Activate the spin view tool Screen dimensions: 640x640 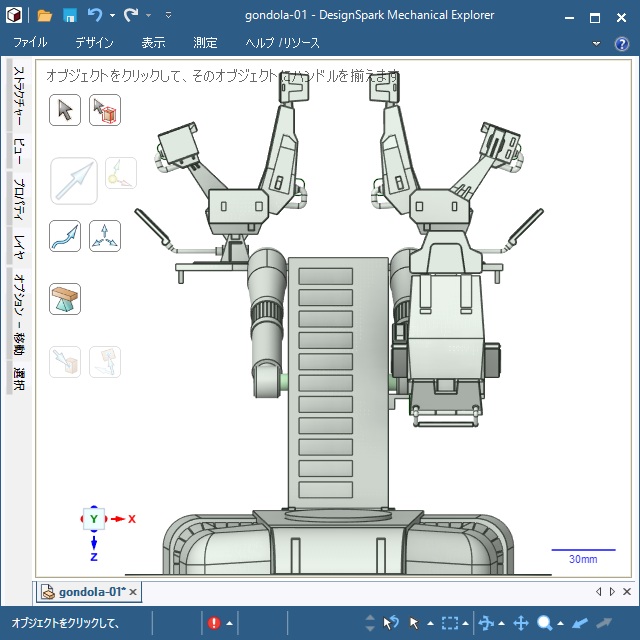pos(486,623)
